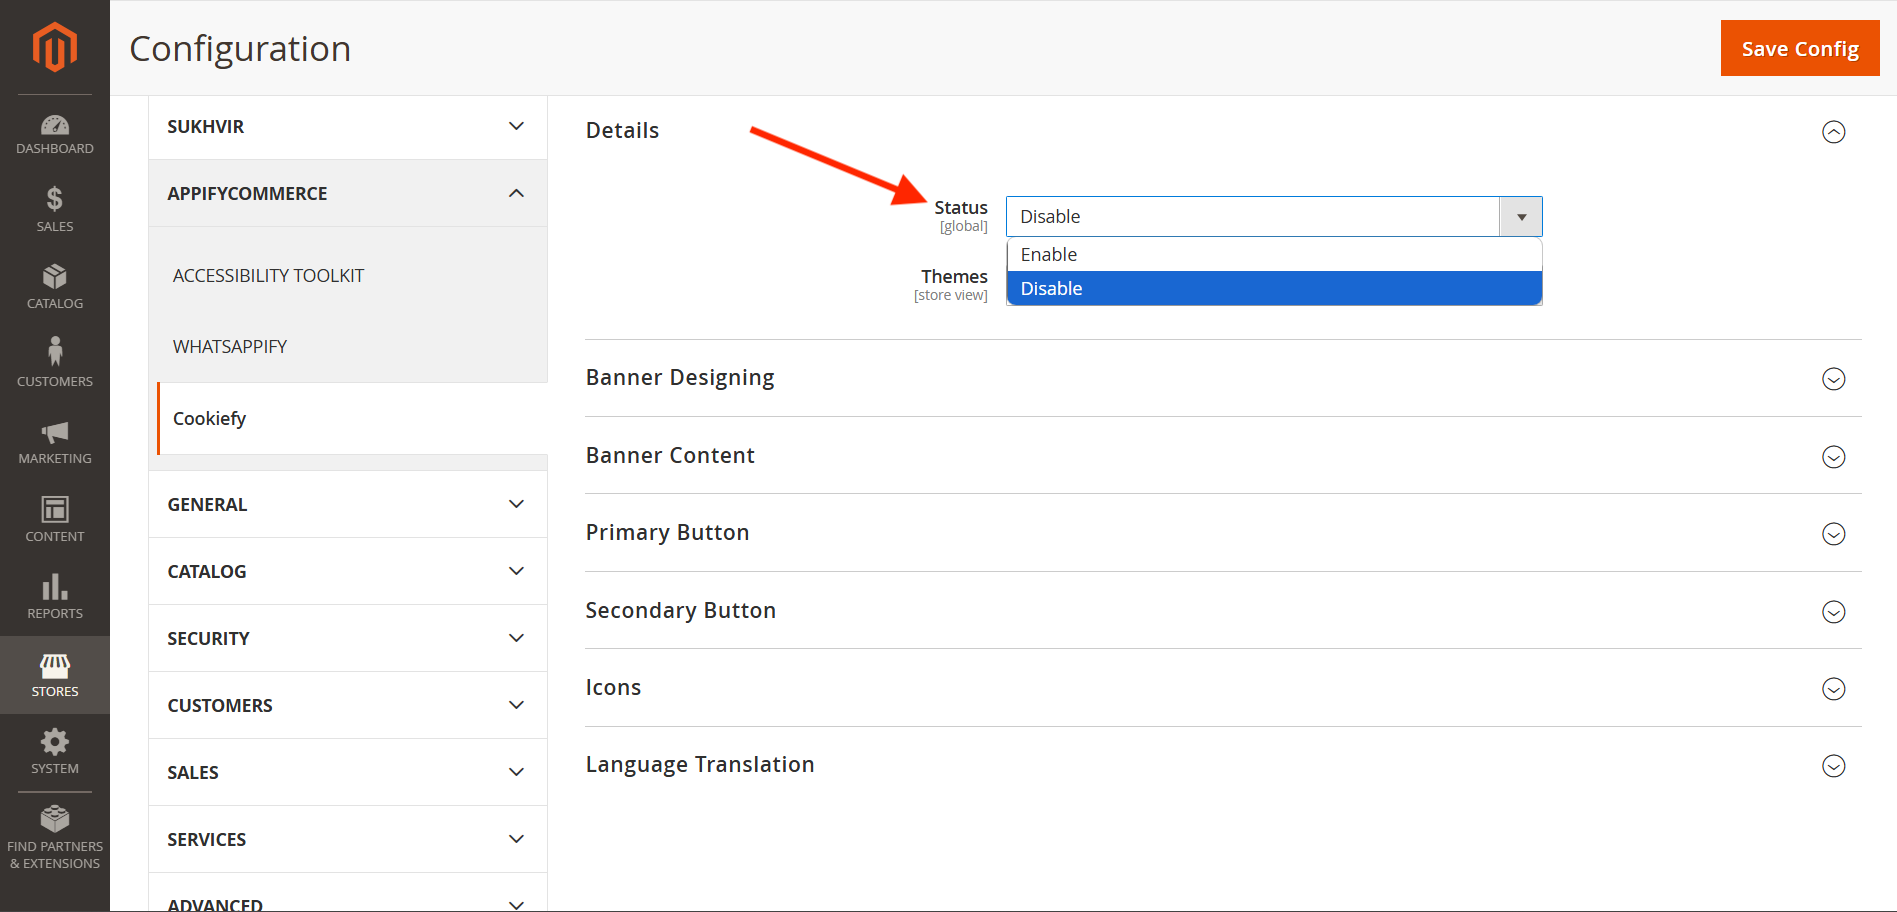Expand the SUKHVIR config tab chevron
Viewport: 1897px width, 912px height.
tap(516, 126)
